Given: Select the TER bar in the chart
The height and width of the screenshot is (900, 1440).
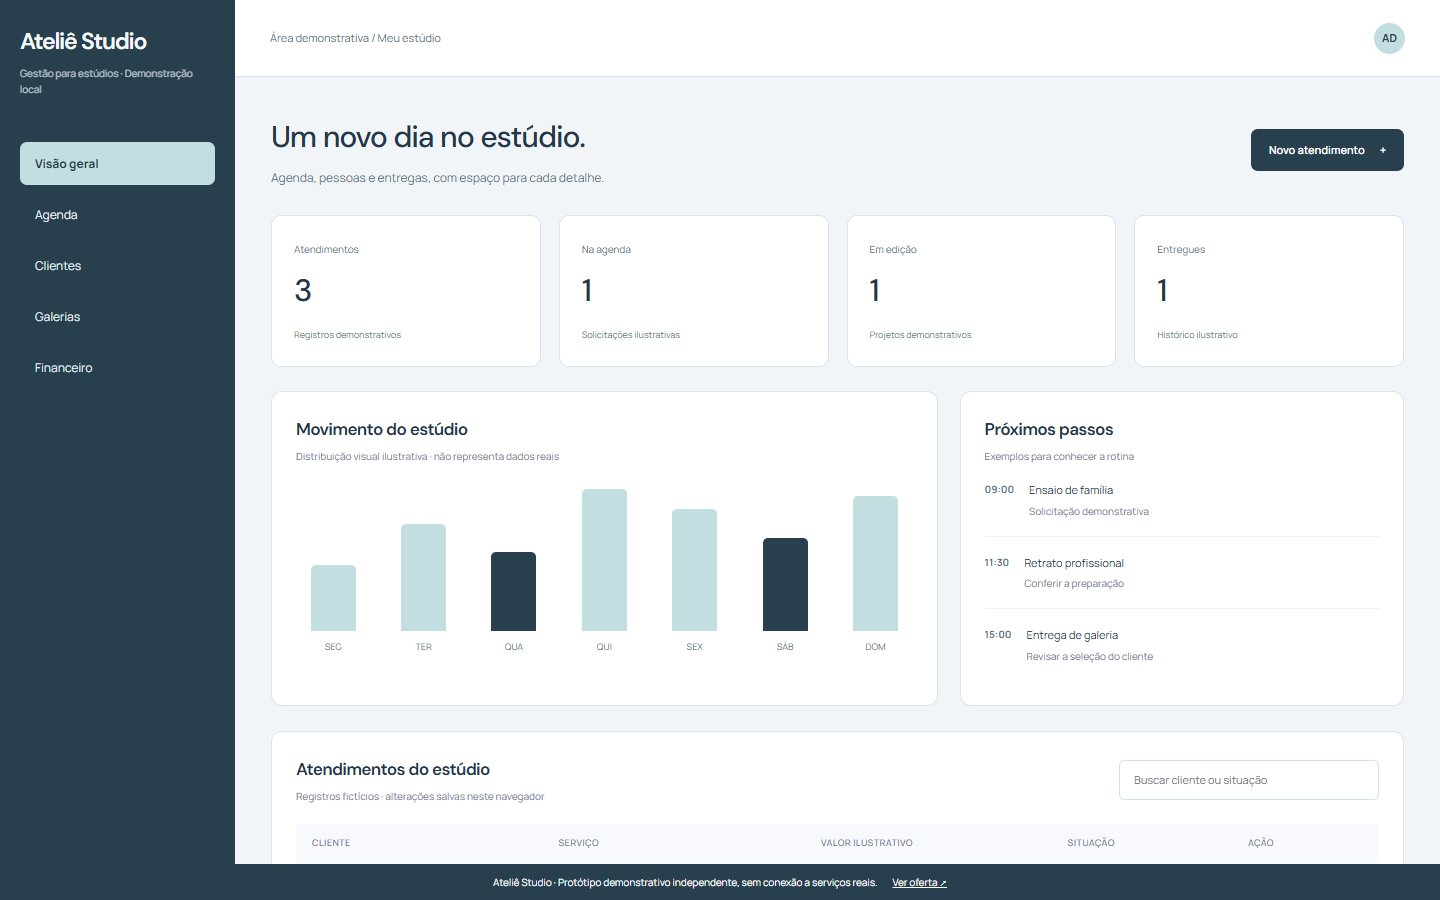Looking at the screenshot, I should (423, 577).
